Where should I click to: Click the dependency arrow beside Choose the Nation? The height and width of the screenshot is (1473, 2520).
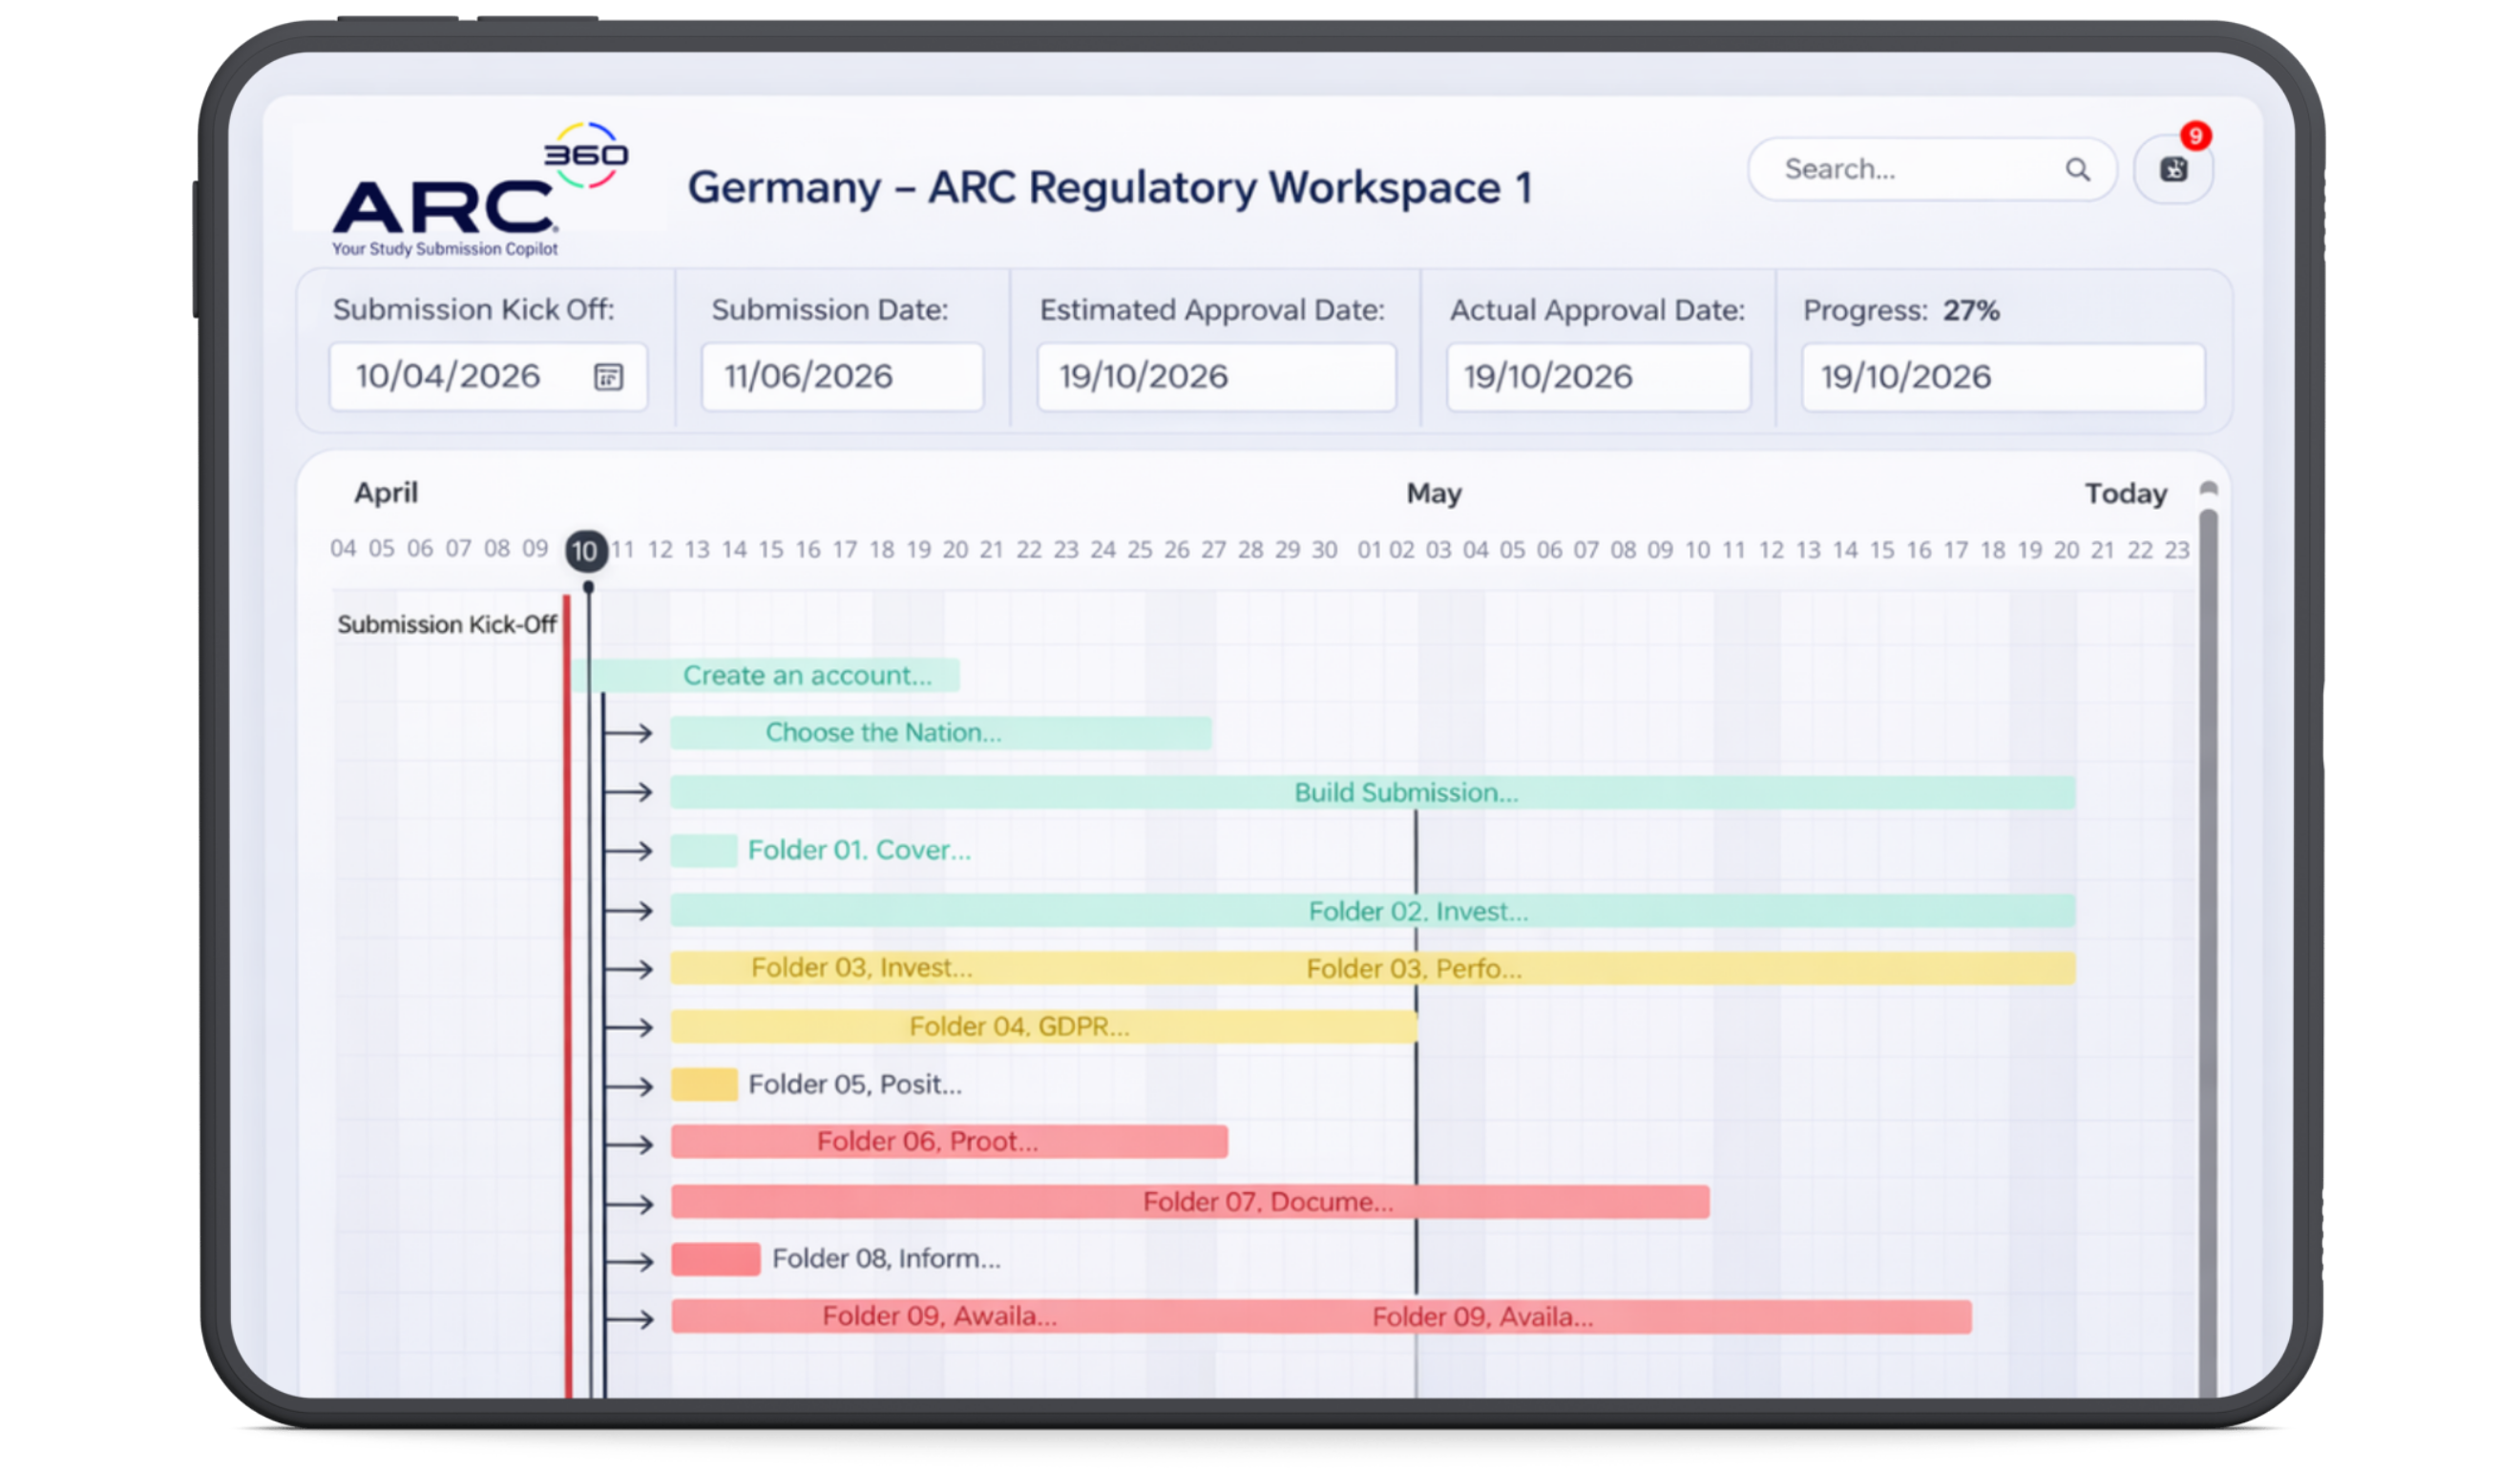(x=629, y=733)
